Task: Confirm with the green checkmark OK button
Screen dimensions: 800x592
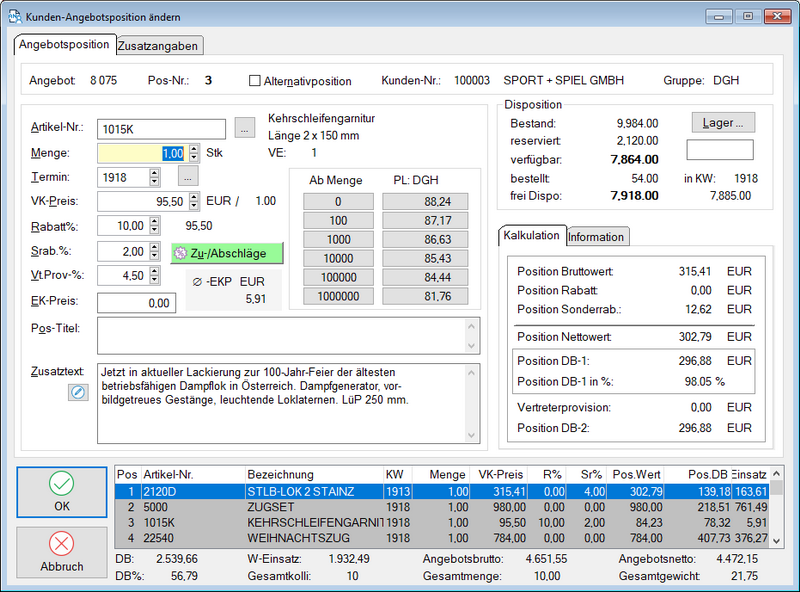Action: point(62,493)
